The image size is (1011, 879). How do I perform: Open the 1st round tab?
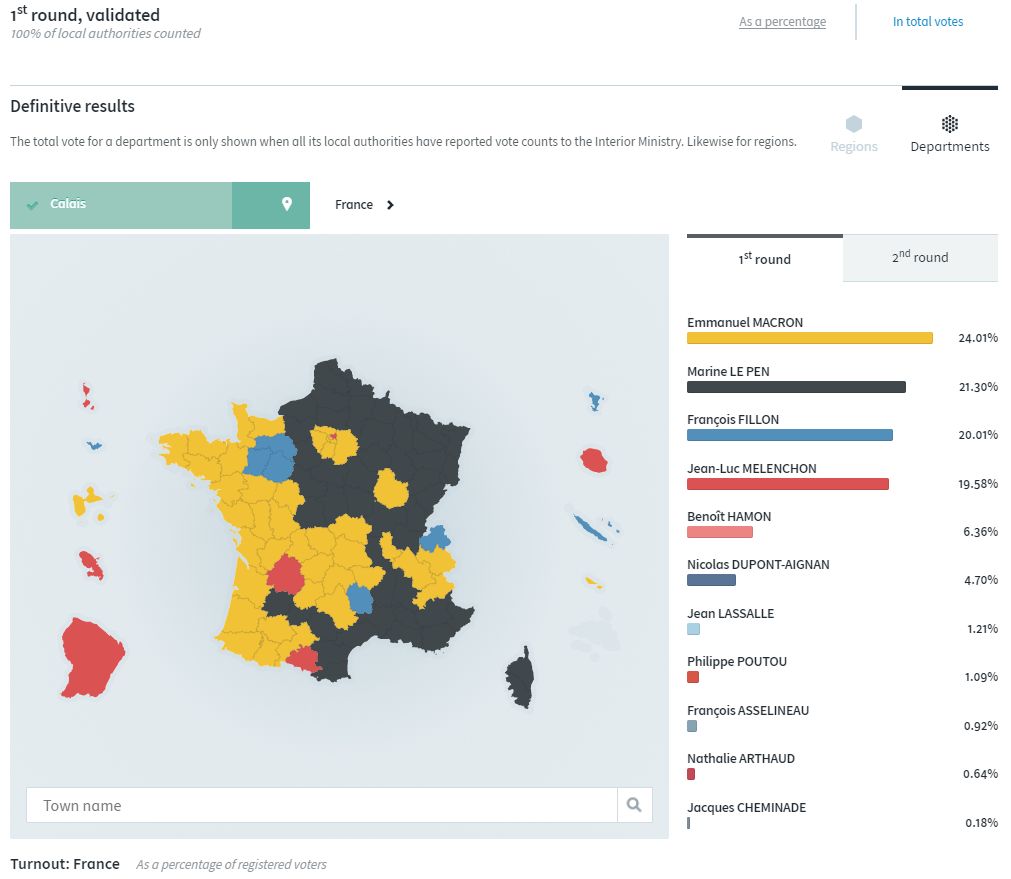[x=764, y=258]
